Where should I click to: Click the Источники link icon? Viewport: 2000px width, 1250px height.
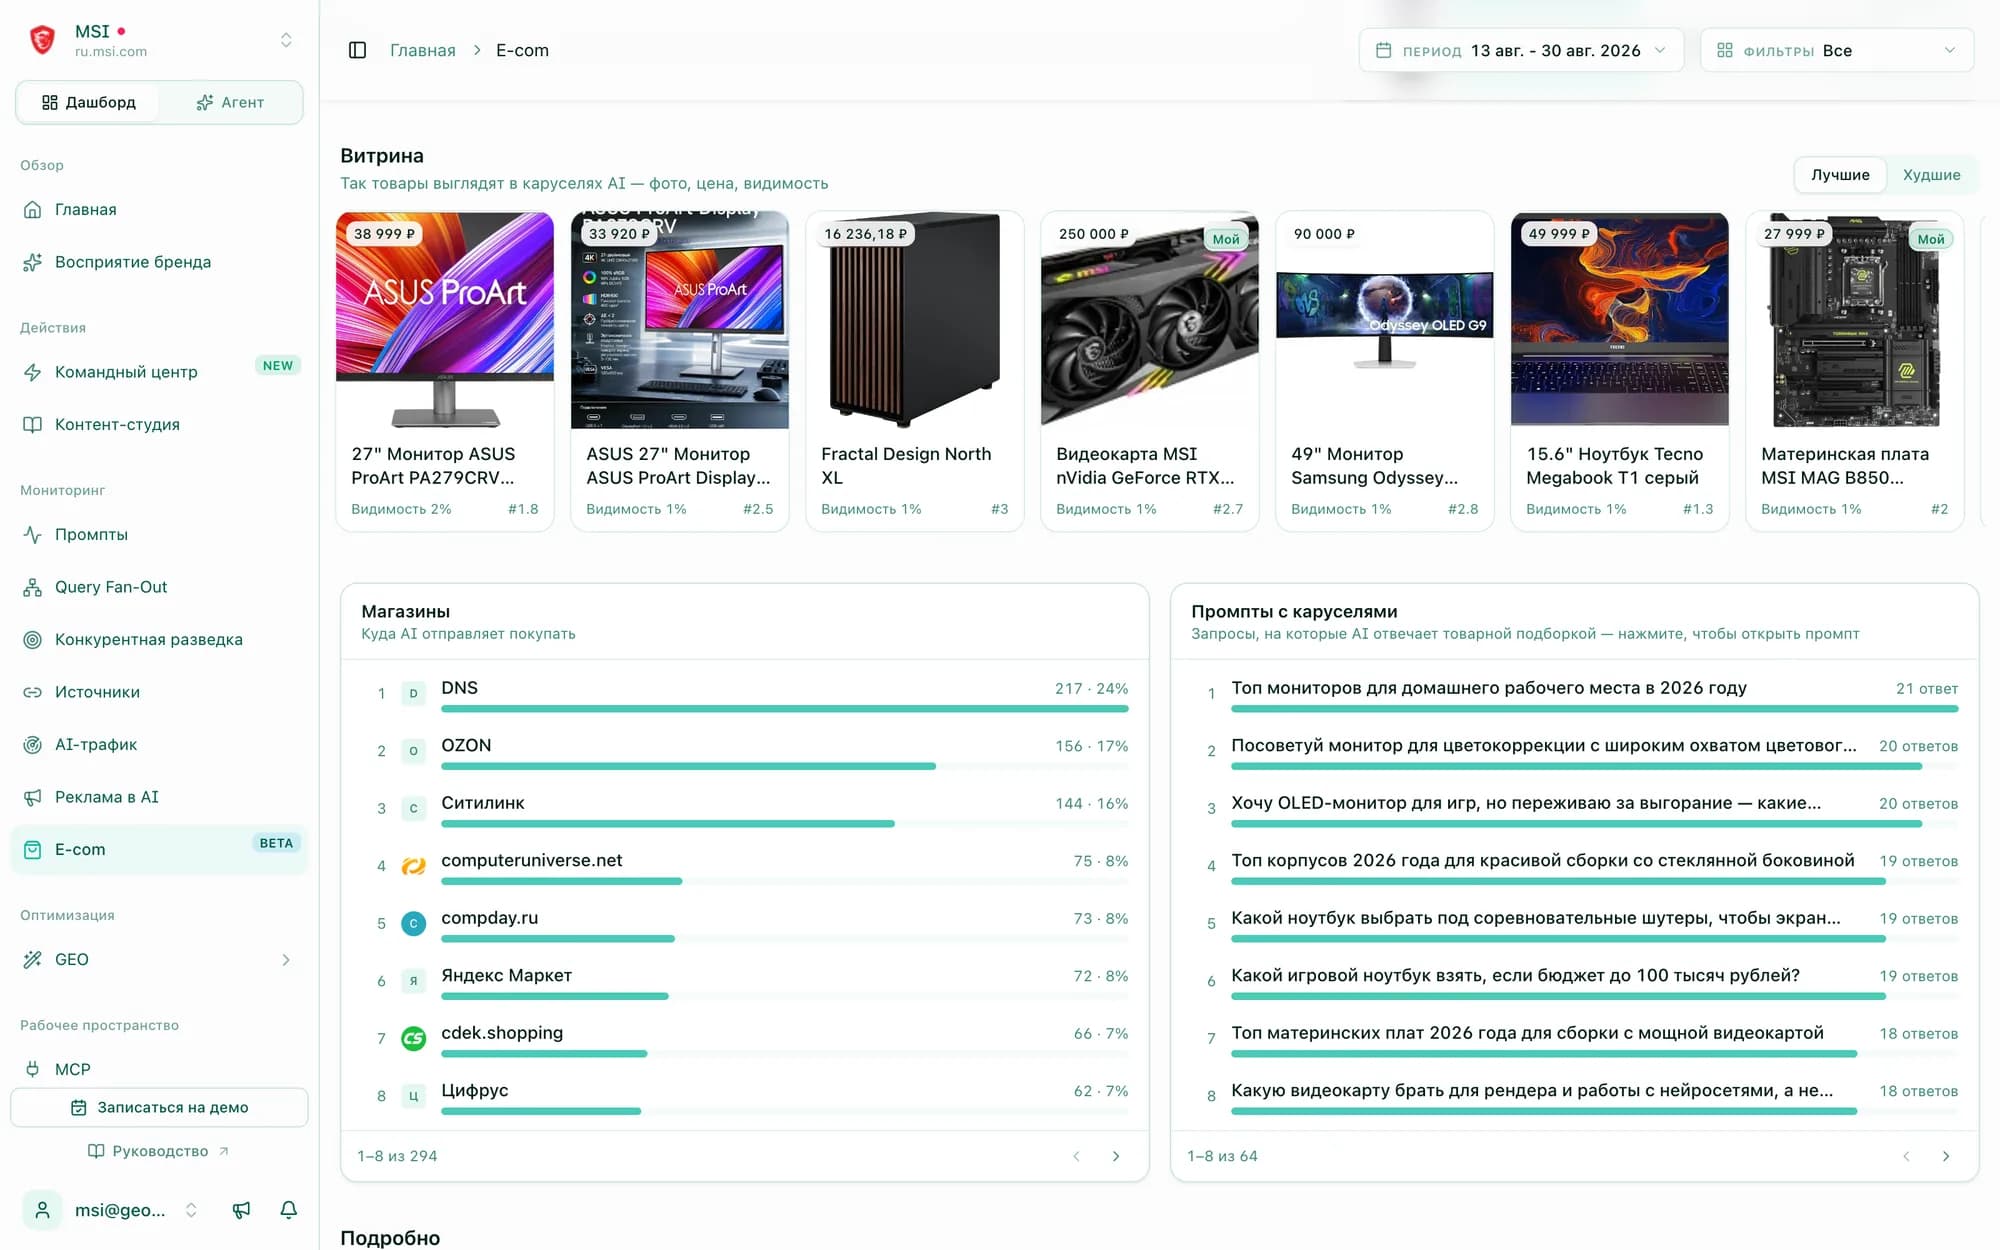point(33,692)
